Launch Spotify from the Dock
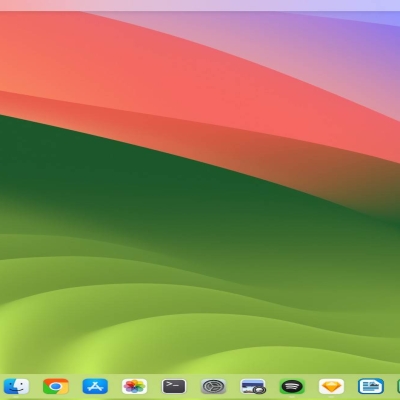This screenshot has width=400, height=400. [292, 387]
